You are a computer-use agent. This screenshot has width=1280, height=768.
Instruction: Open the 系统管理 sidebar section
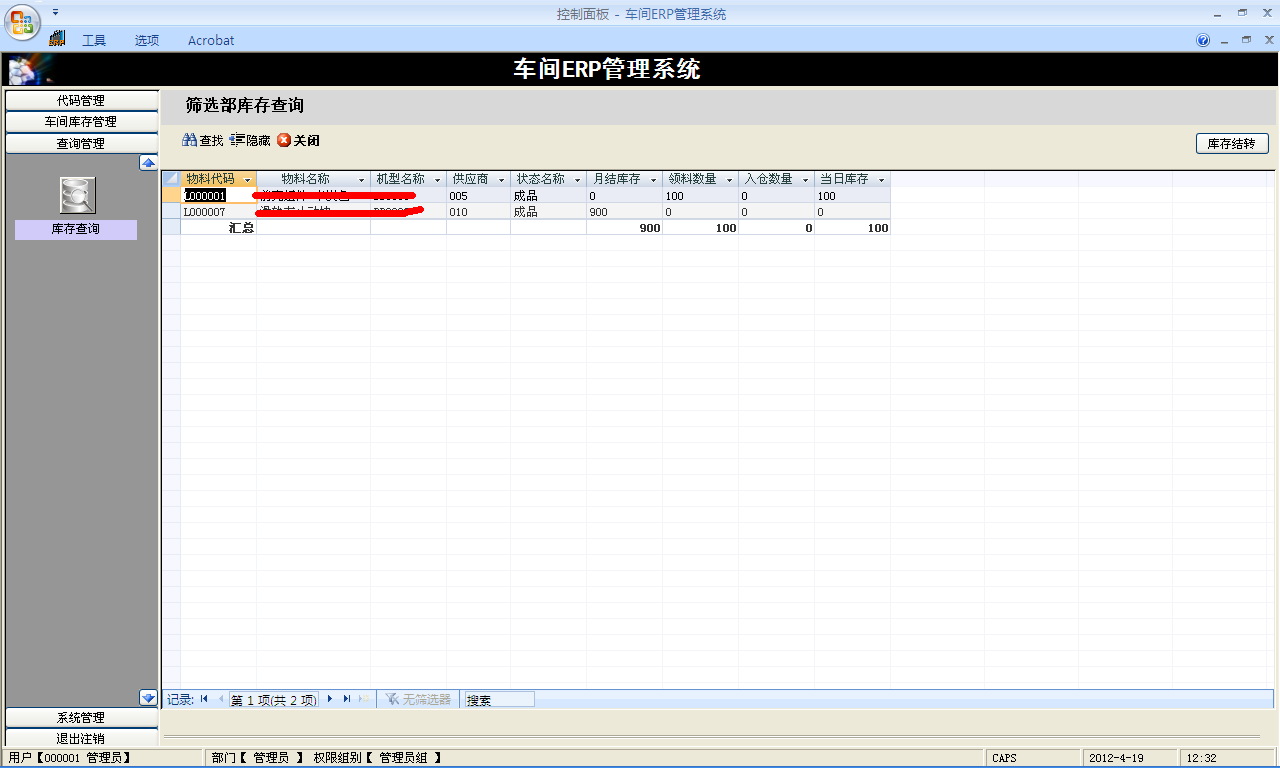coord(81,717)
